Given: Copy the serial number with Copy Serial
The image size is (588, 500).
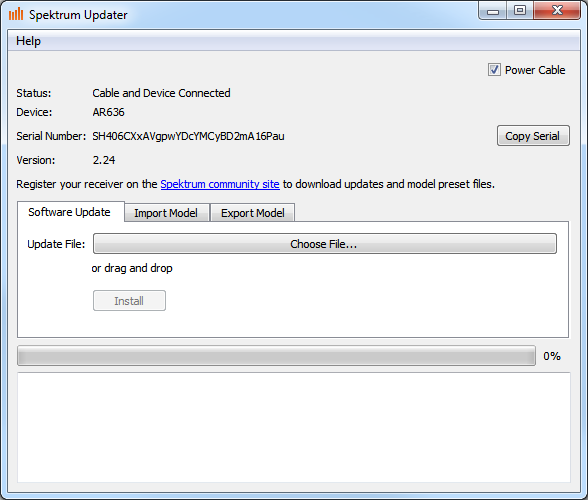Looking at the screenshot, I should click(533, 136).
